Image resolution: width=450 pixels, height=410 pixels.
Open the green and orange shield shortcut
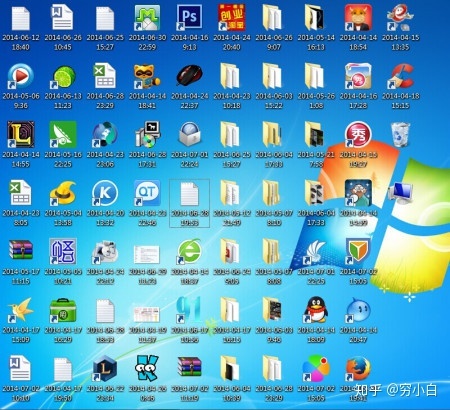click(x=358, y=251)
